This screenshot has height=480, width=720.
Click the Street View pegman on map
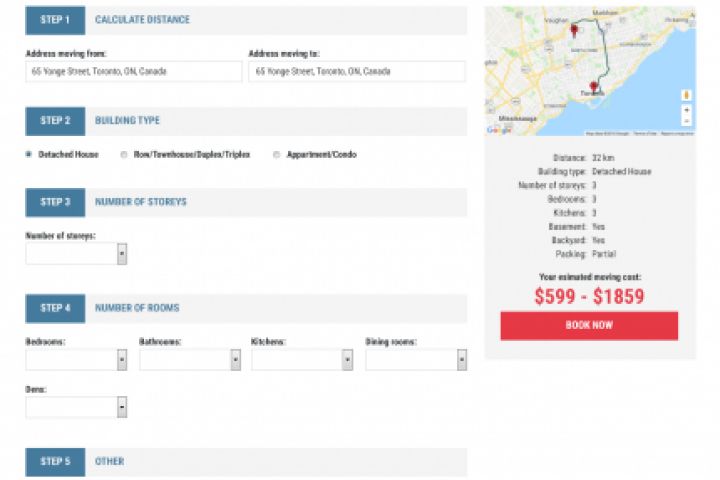687,94
